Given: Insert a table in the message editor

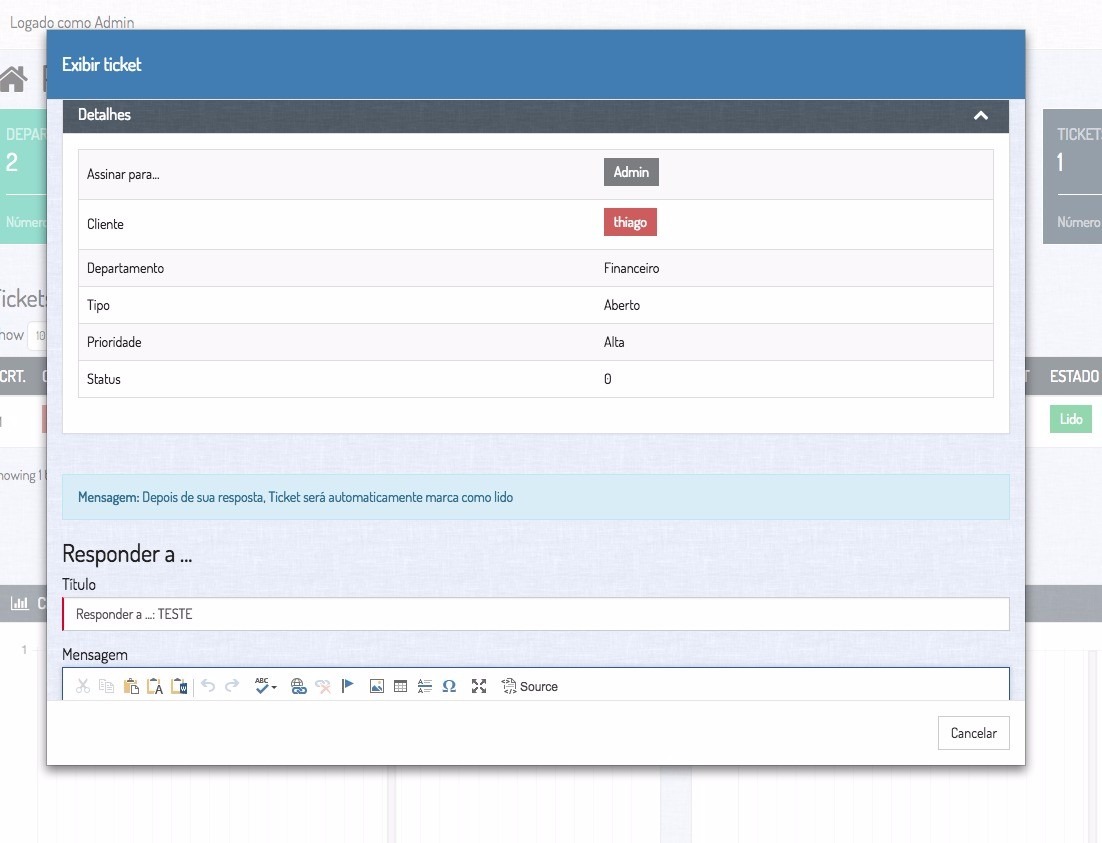Looking at the screenshot, I should click(401, 686).
